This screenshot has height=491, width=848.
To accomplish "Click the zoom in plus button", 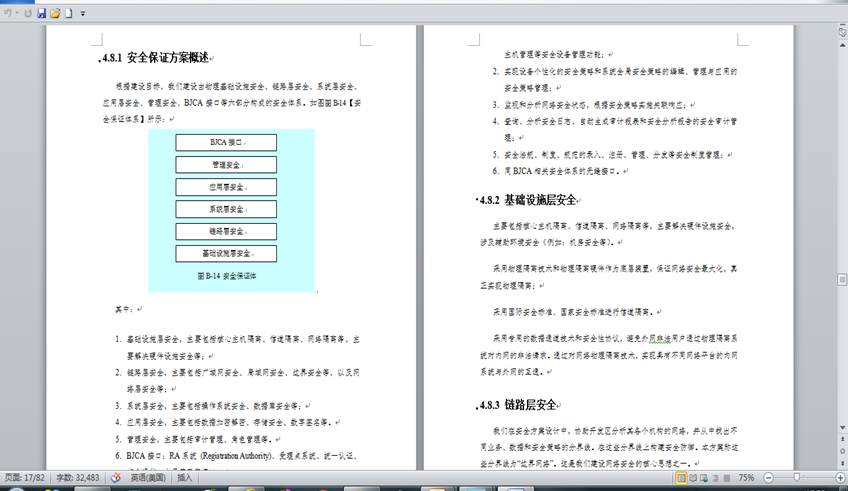I will coord(840,478).
